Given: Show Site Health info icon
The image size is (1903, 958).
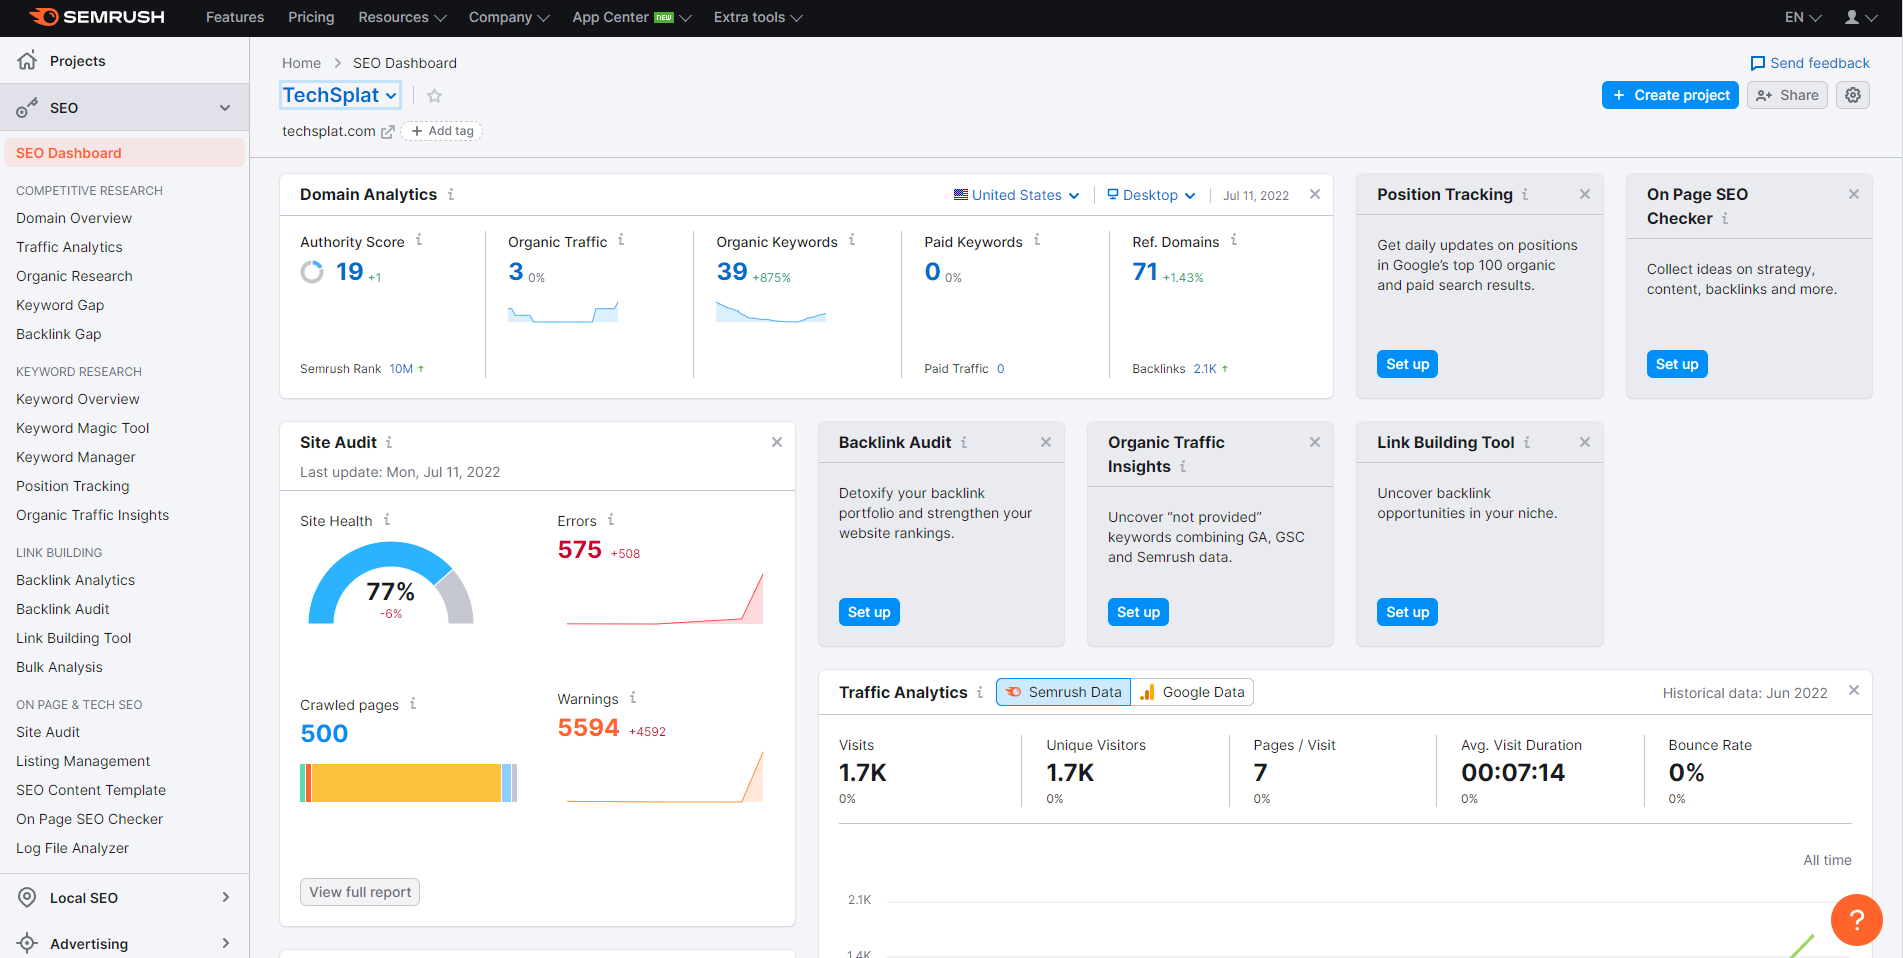Looking at the screenshot, I should click(x=387, y=519).
